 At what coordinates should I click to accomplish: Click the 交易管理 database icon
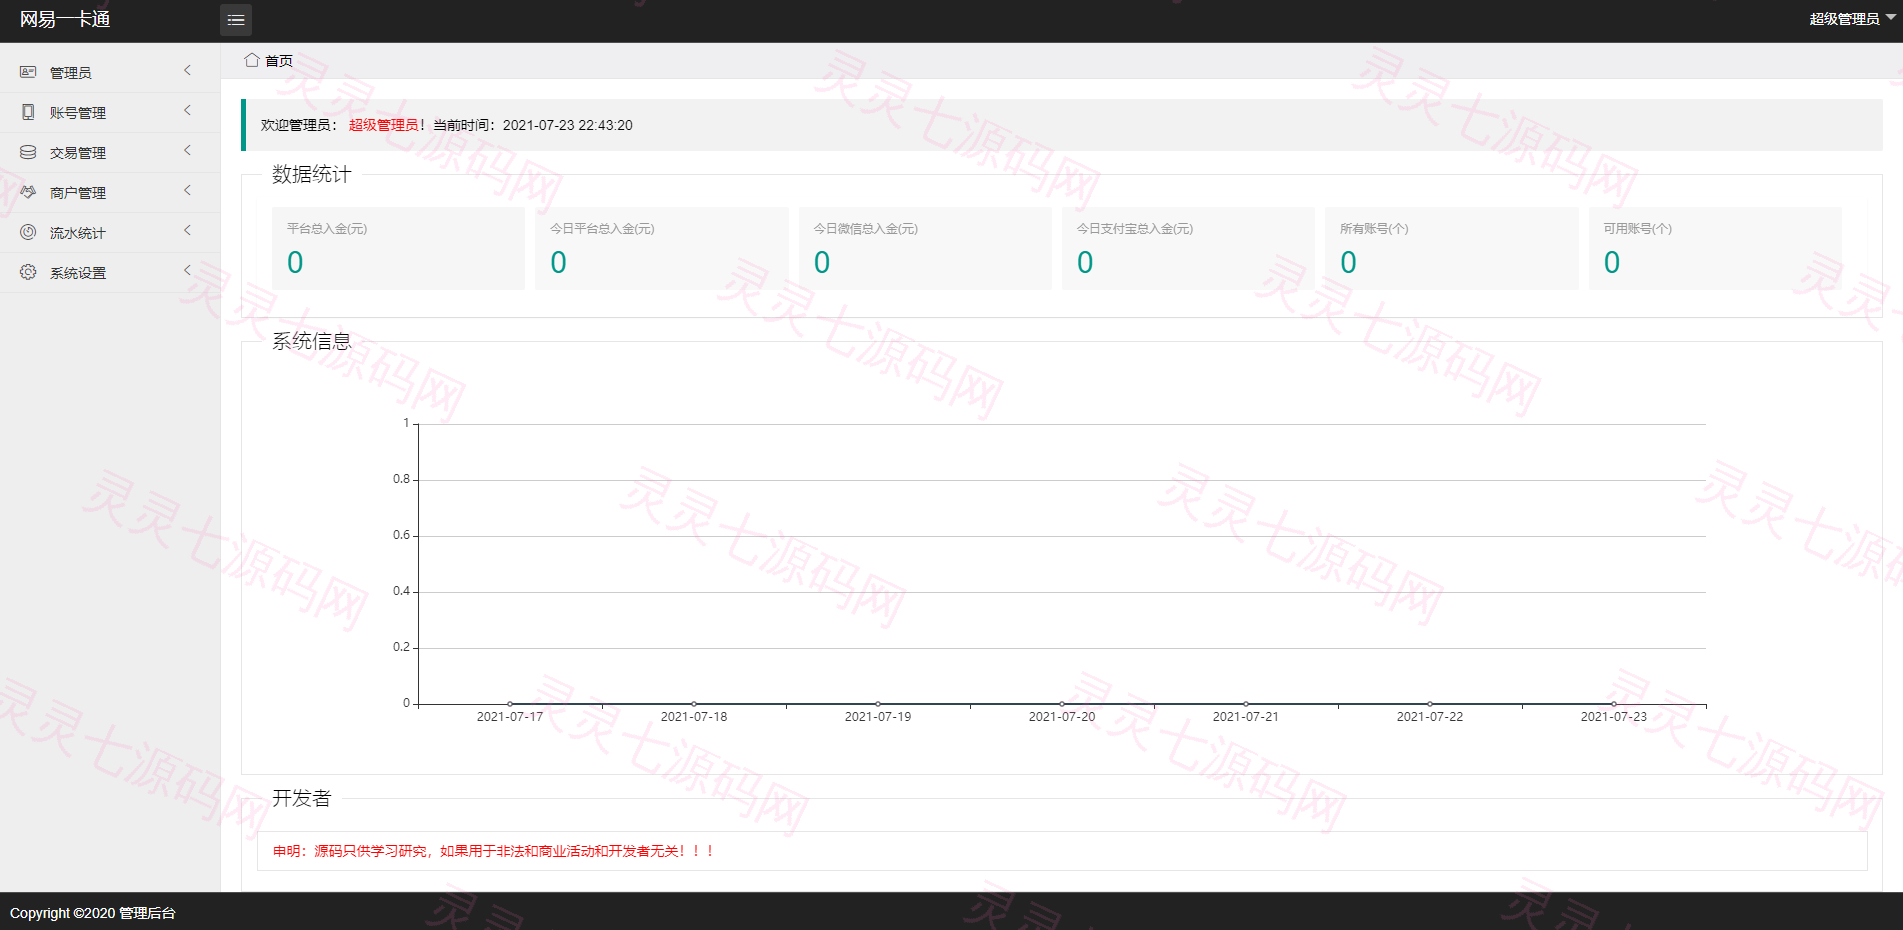click(x=28, y=152)
